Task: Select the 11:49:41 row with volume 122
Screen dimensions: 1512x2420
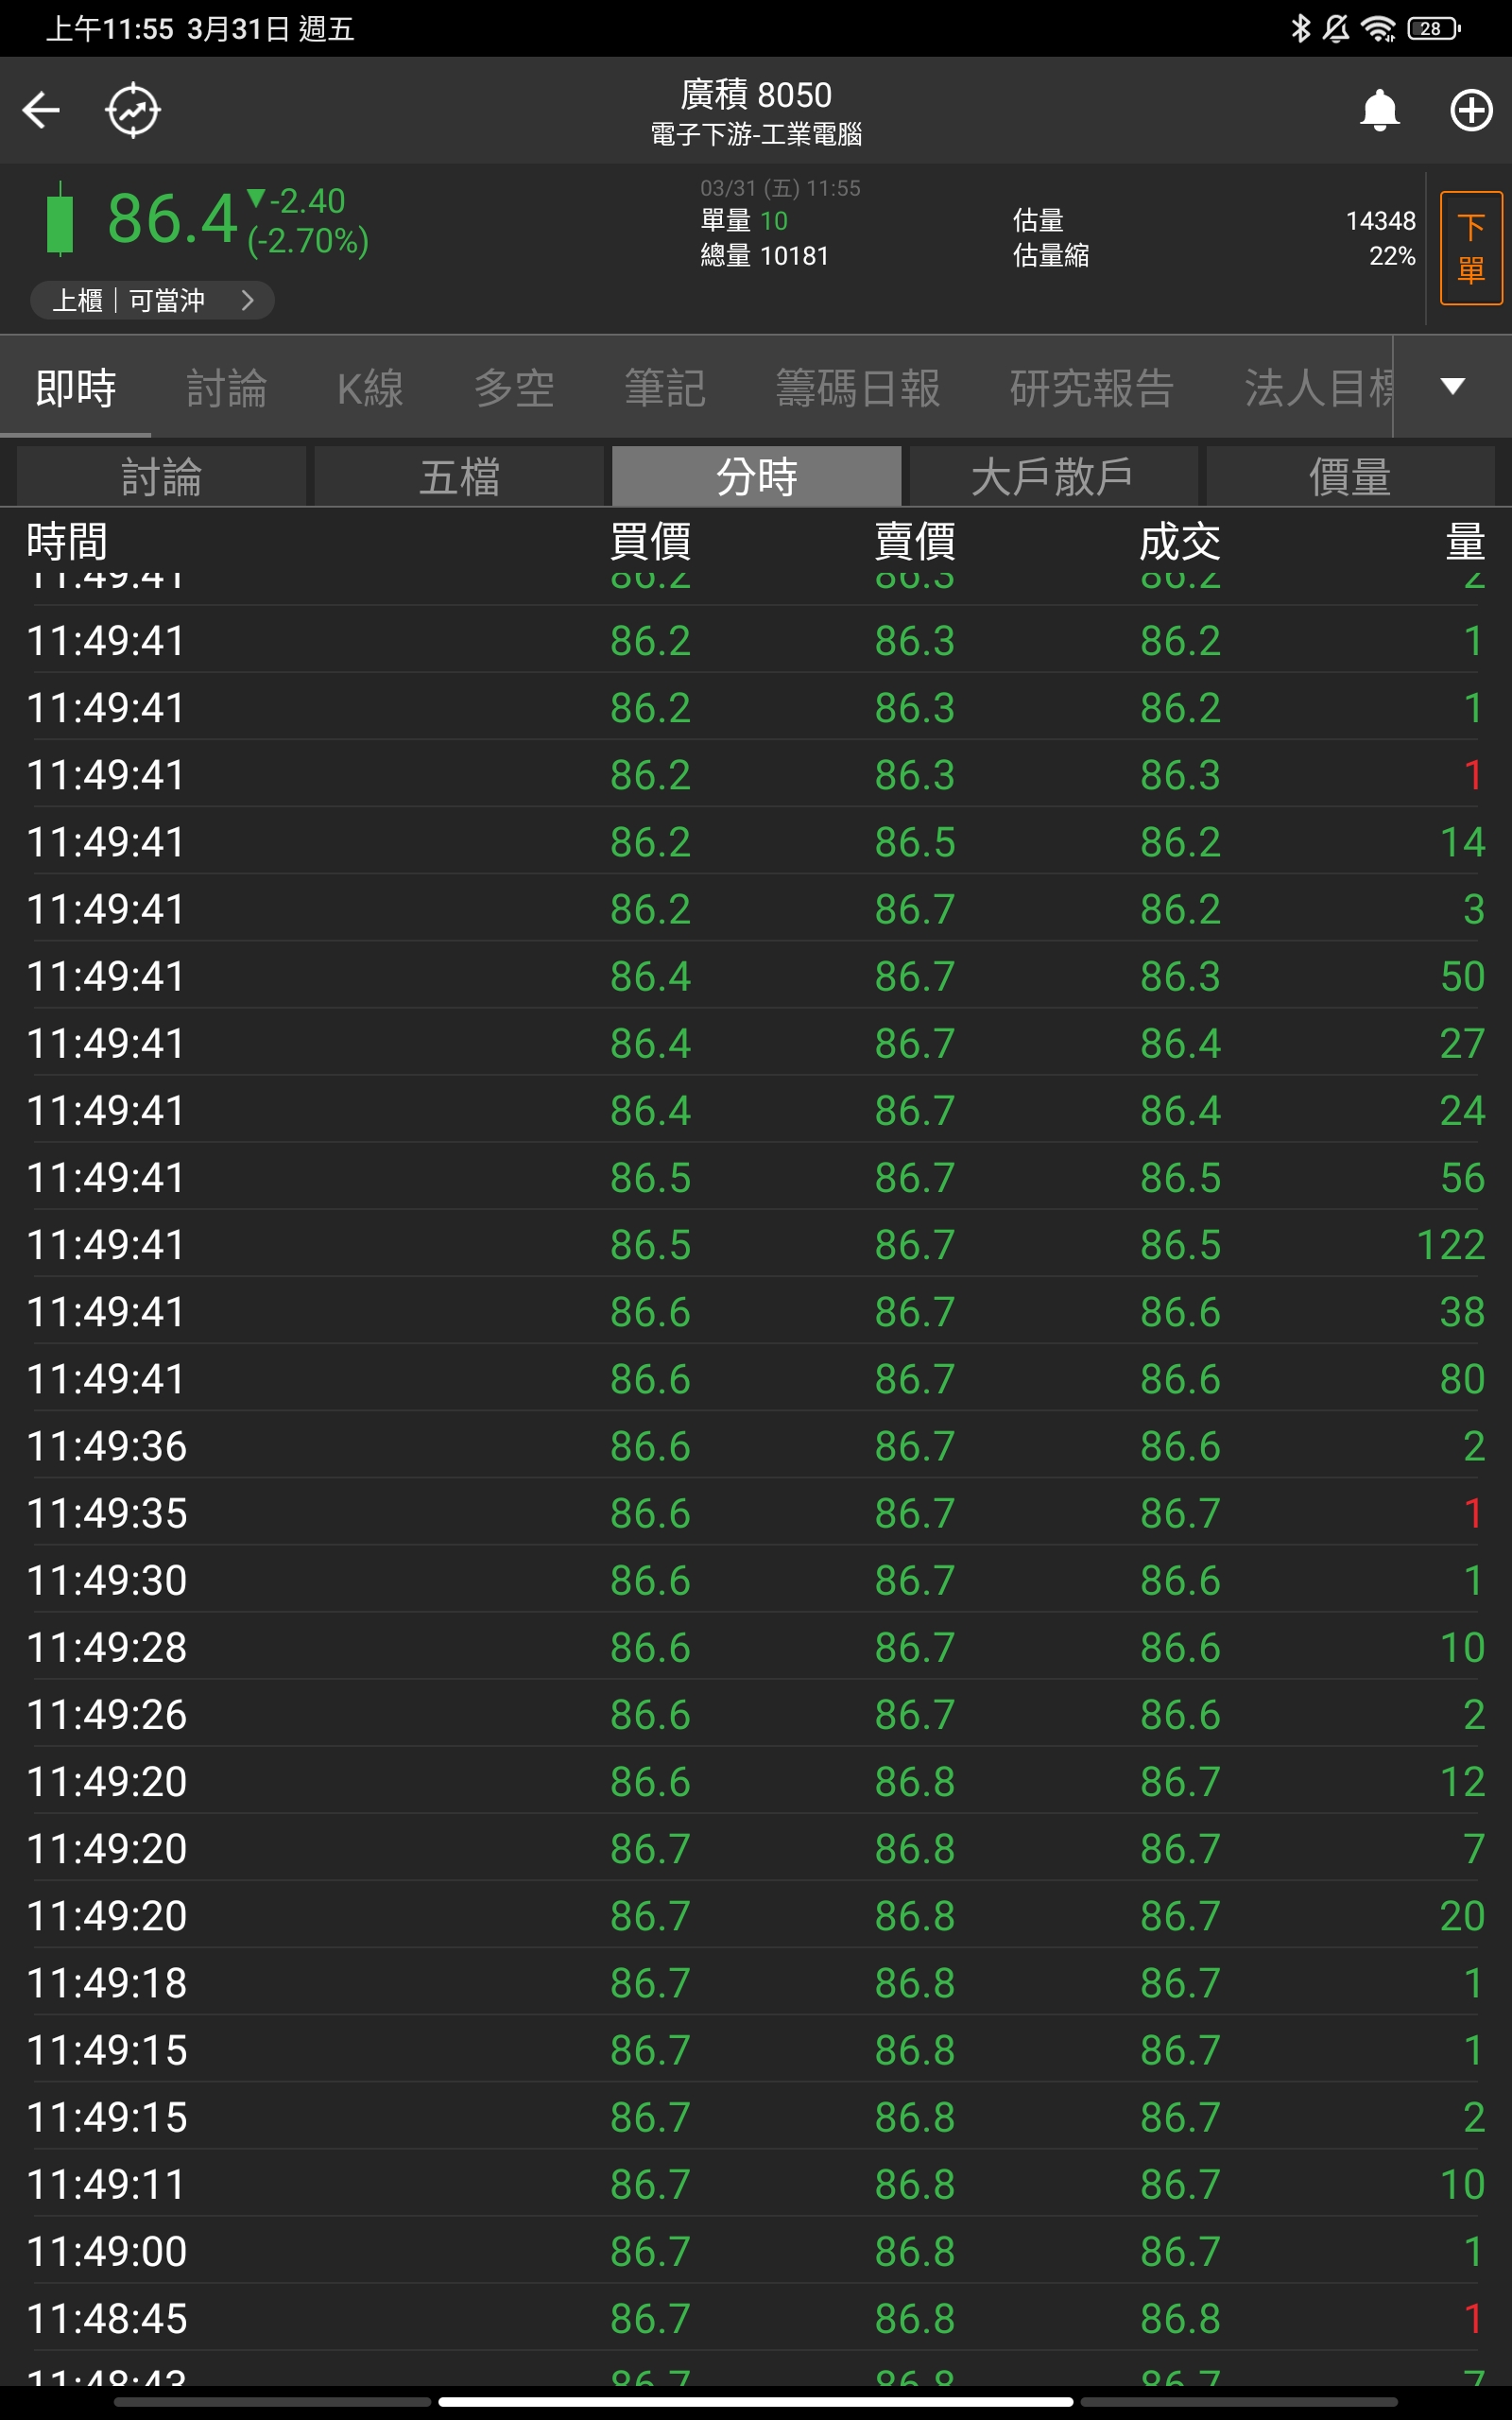Action: 756,1244
